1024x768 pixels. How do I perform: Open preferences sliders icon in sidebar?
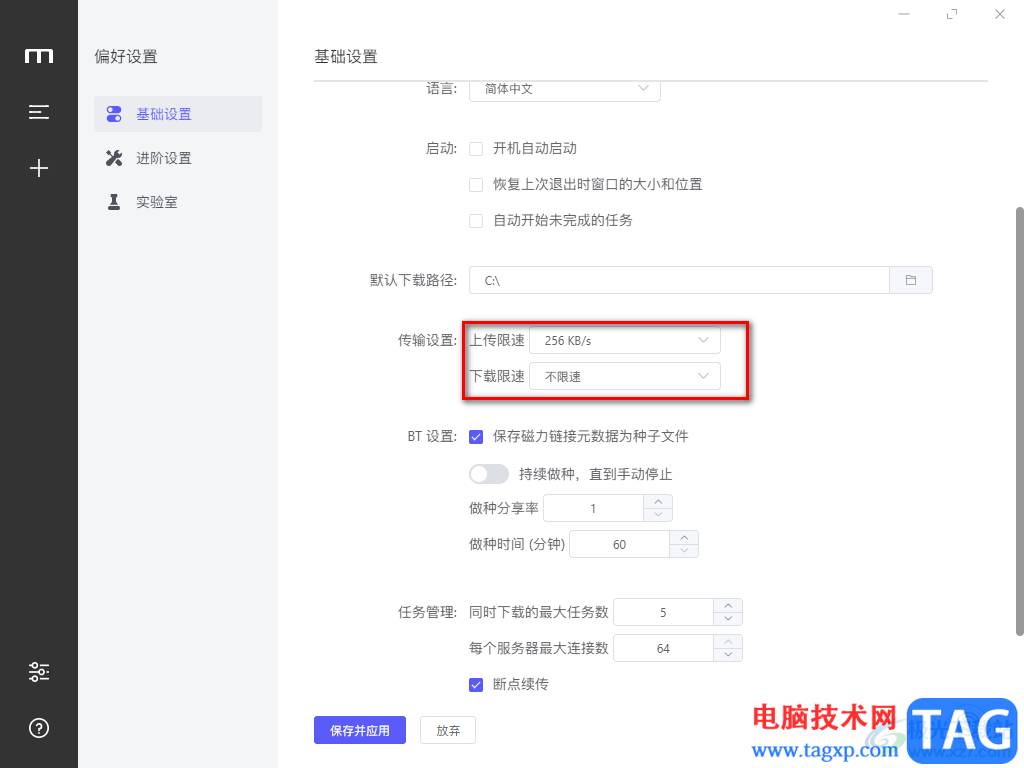click(39, 671)
